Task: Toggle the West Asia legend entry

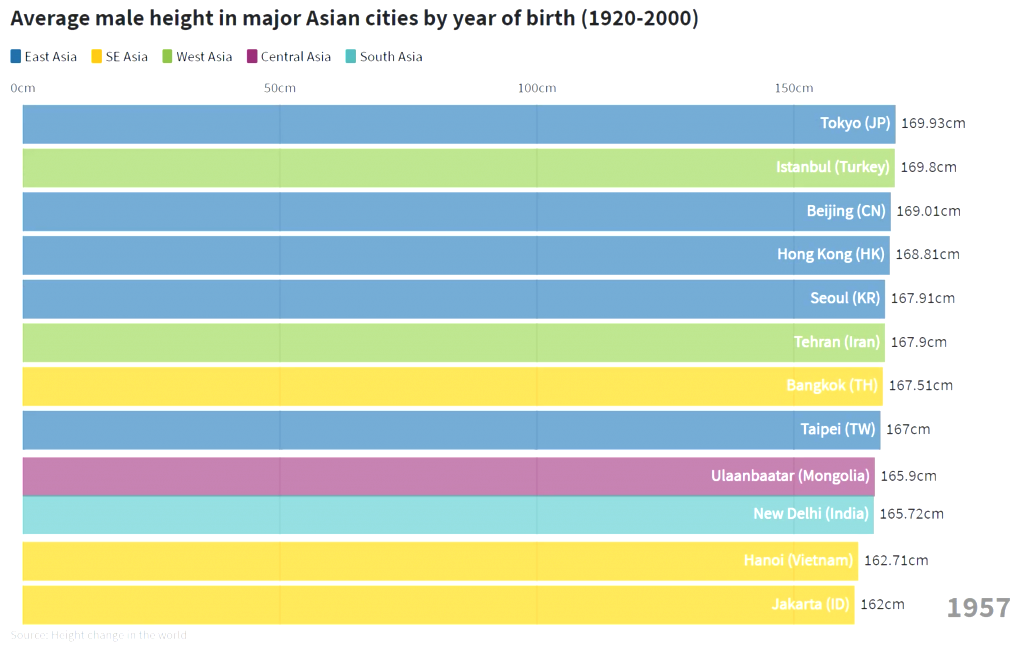Action: click(x=197, y=57)
